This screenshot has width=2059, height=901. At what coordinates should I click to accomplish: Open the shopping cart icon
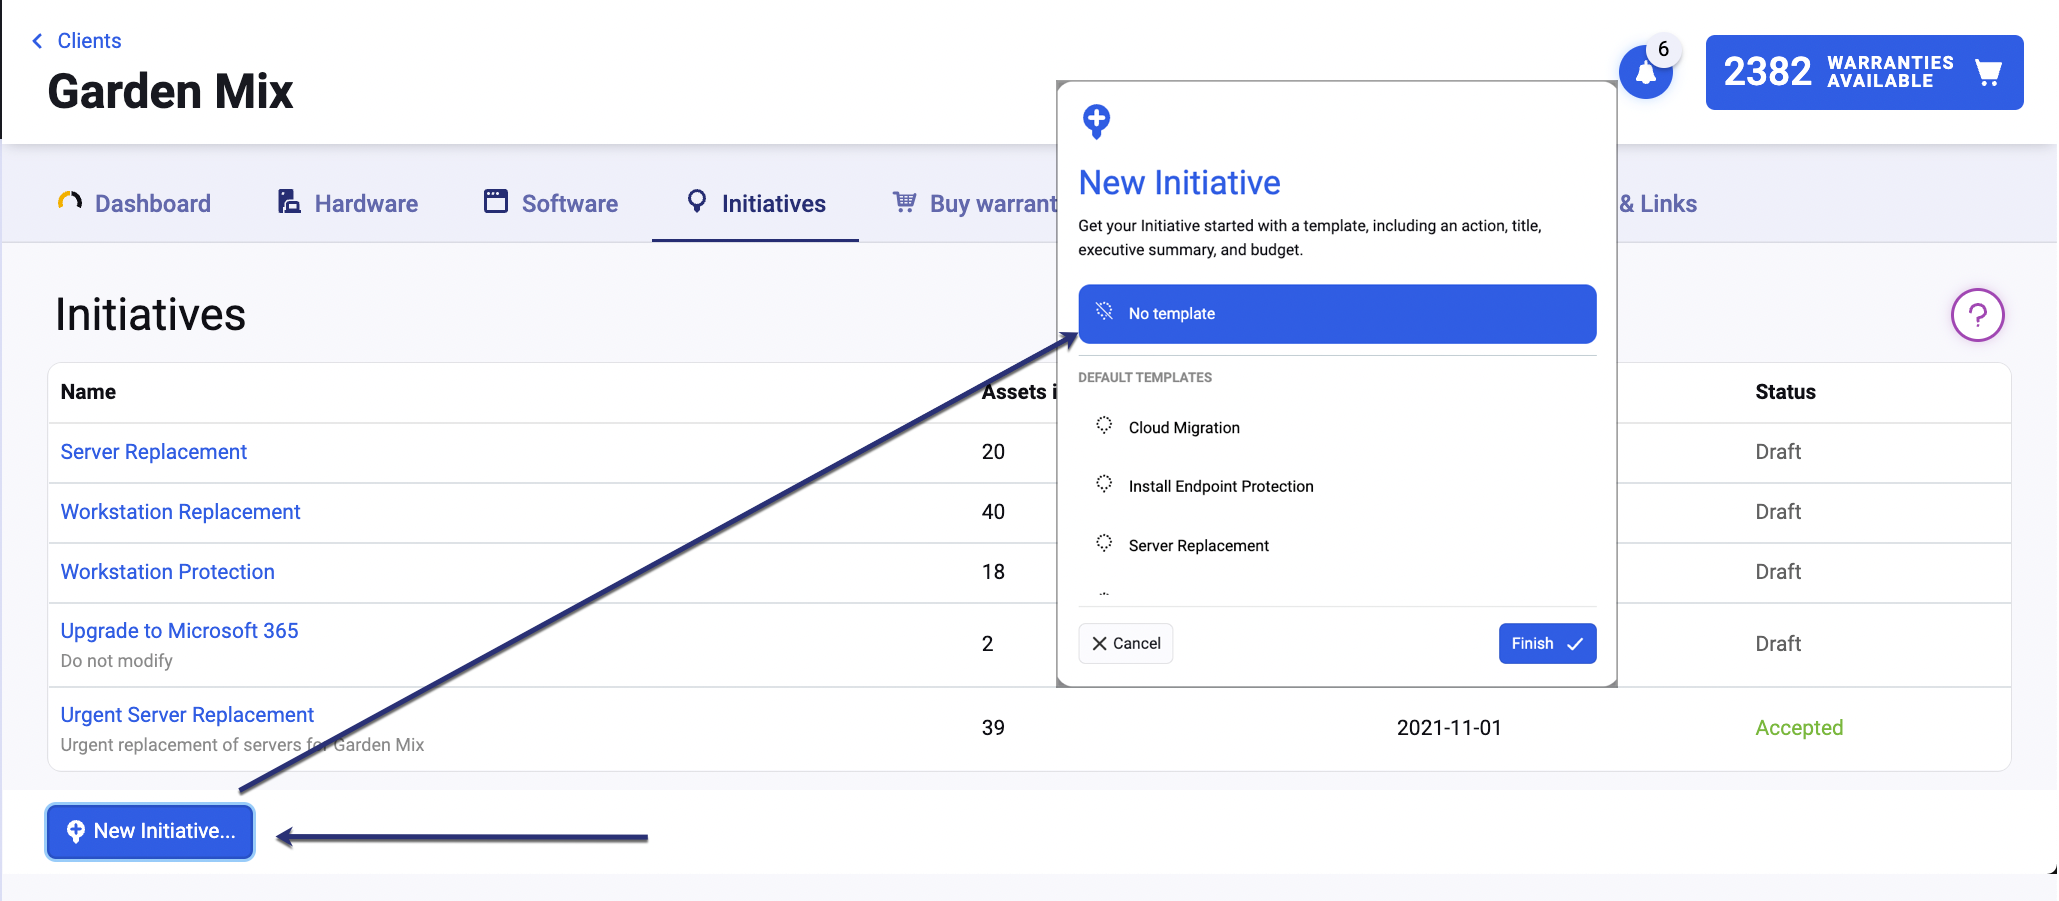[x=1988, y=72]
